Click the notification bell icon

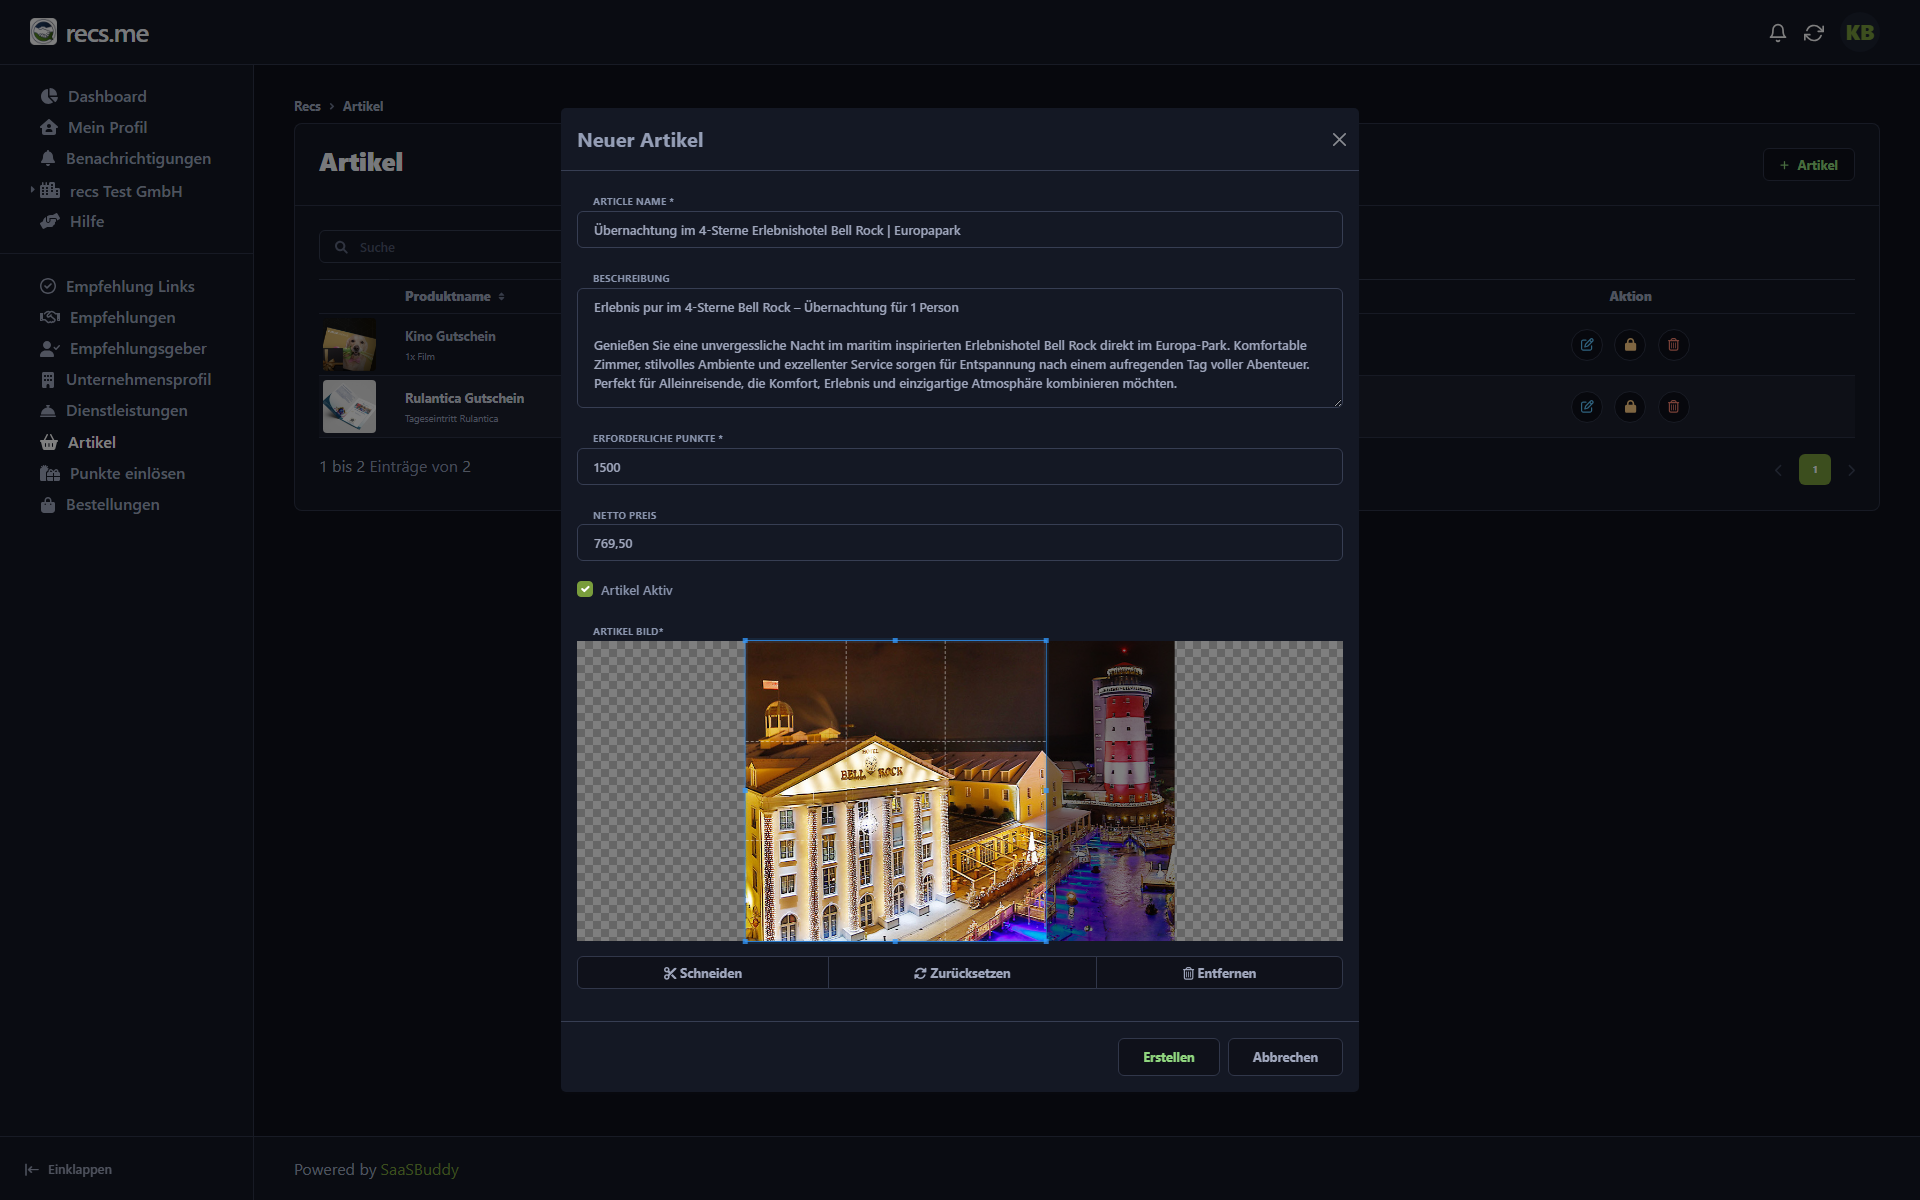point(1777,33)
